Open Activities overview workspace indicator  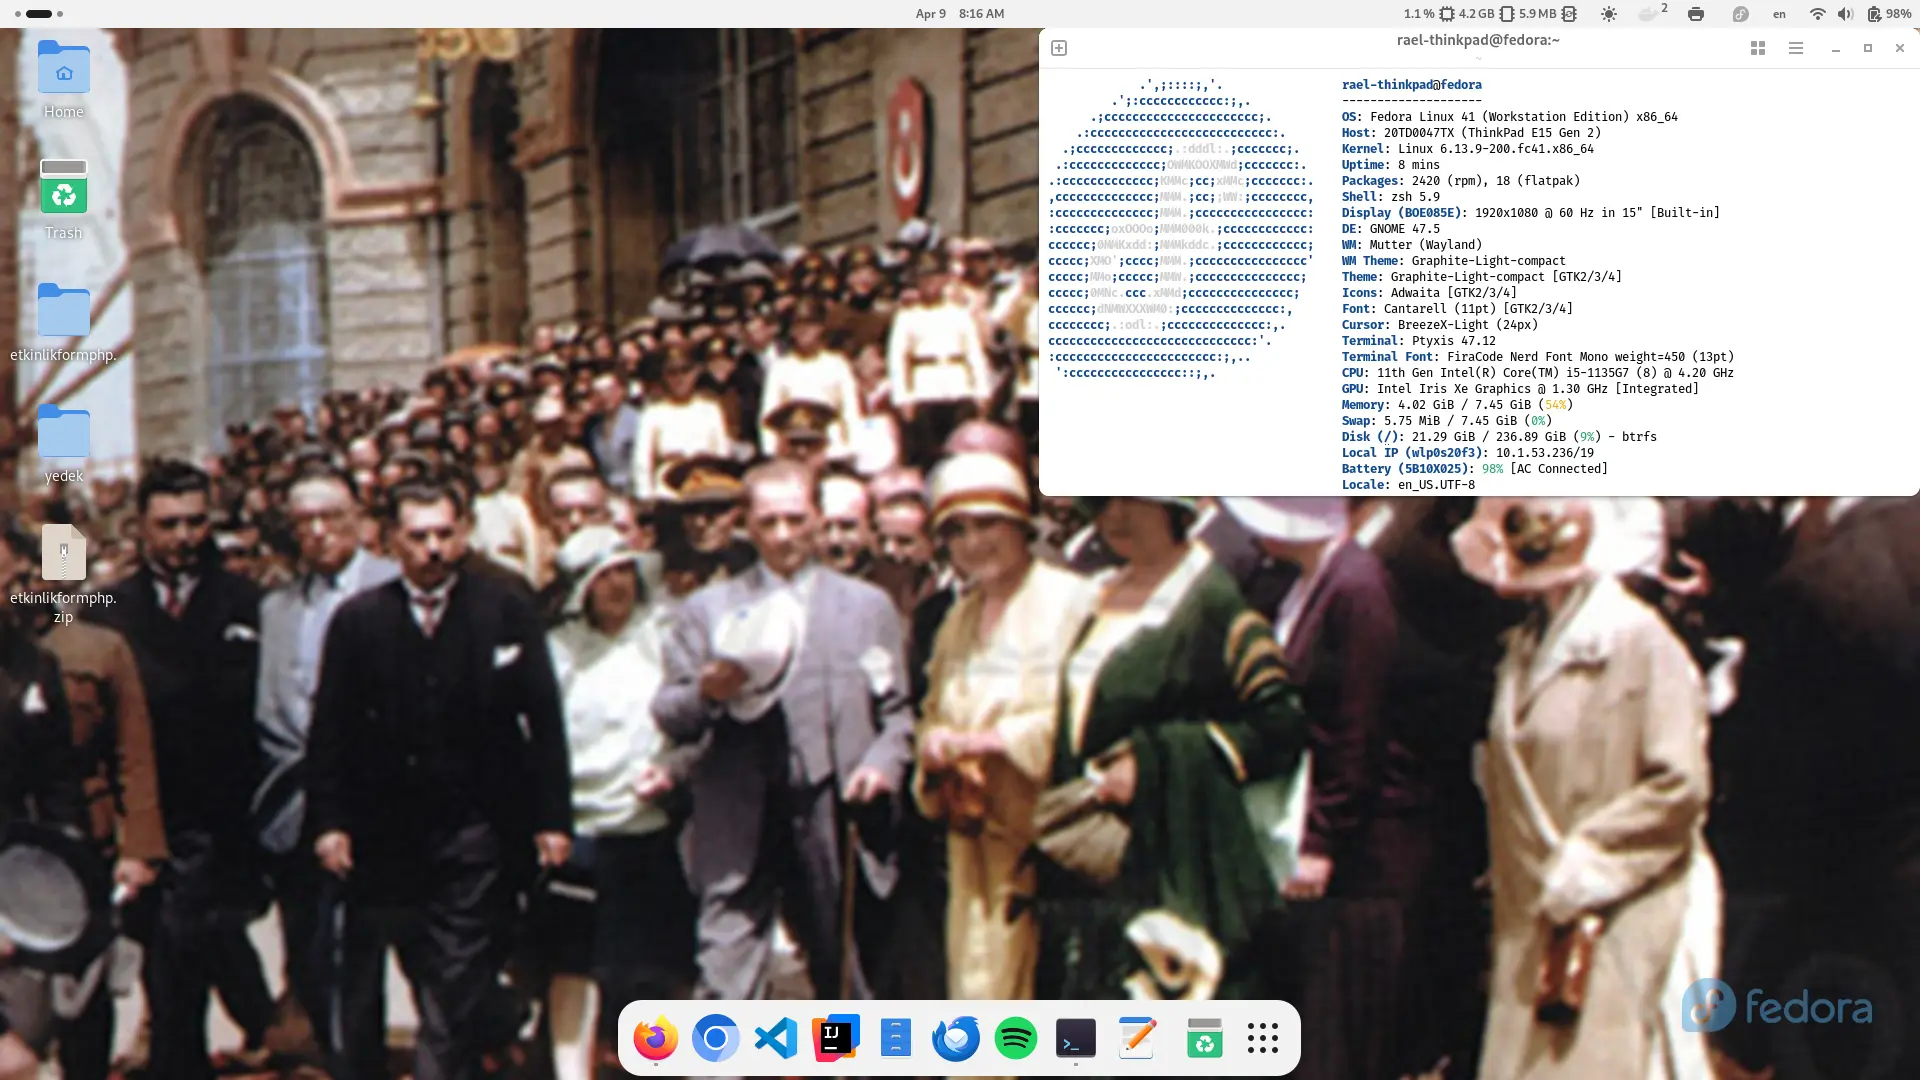39,14
